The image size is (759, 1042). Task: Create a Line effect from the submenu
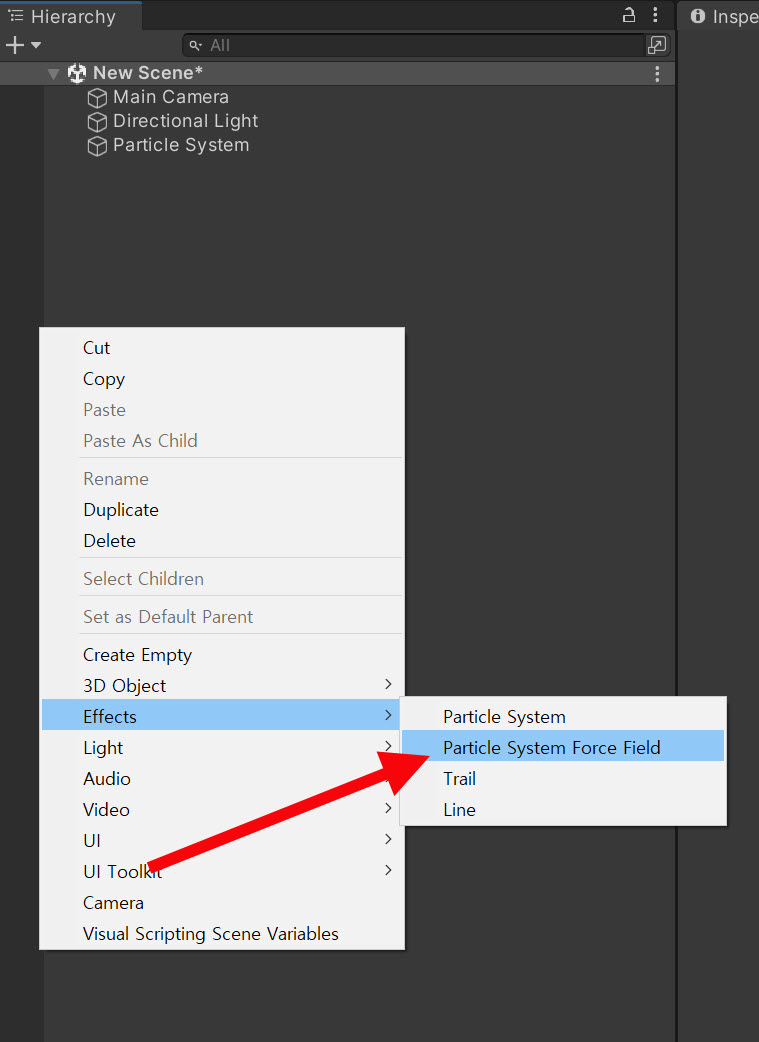(x=563, y=809)
